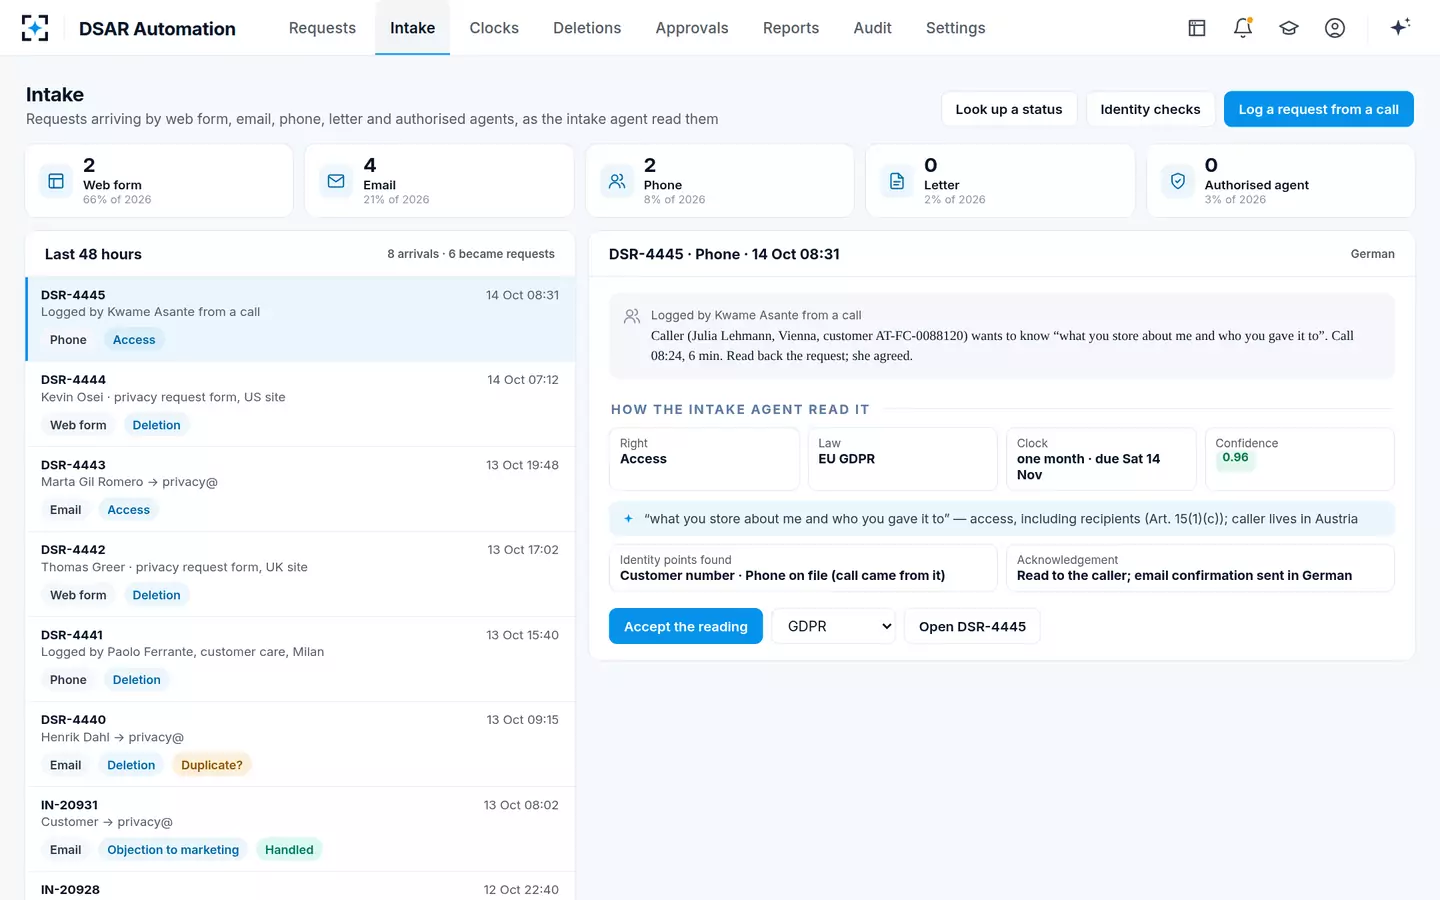The image size is (1440, 900).
Task: Click the Duplicate? tag on DSR-4440
Action: (212, 765)
